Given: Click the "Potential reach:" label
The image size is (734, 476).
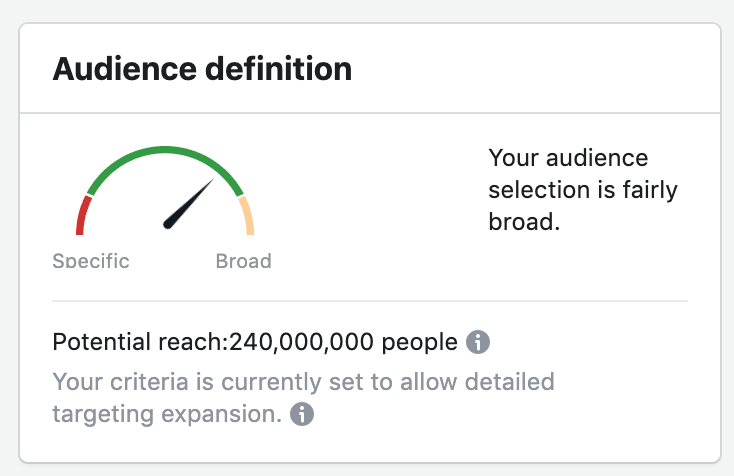Looking at the screenshot, I should point(140,343).
